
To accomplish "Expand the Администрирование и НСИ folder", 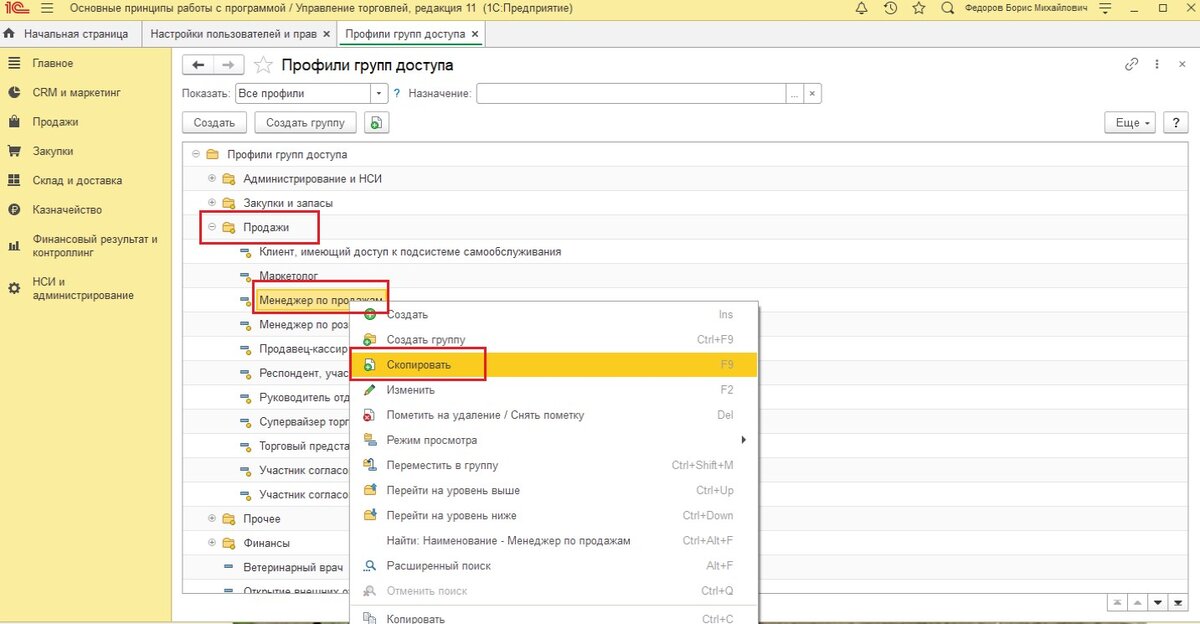I will (x=212, y=178).
